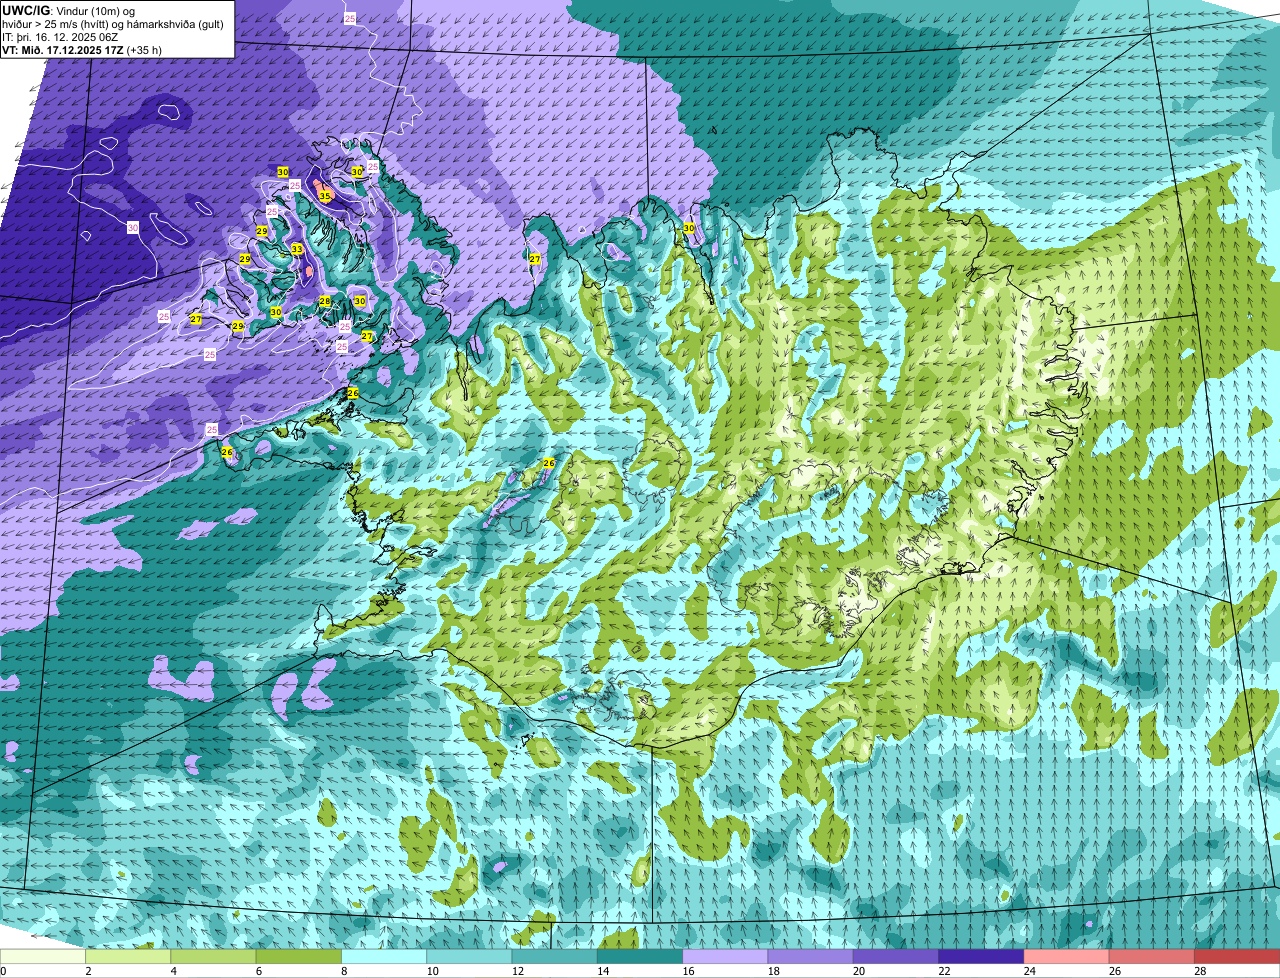This screenshot has height=978, width=1280.
Task: Select the white 30 gust contour label
Action: 133,228
